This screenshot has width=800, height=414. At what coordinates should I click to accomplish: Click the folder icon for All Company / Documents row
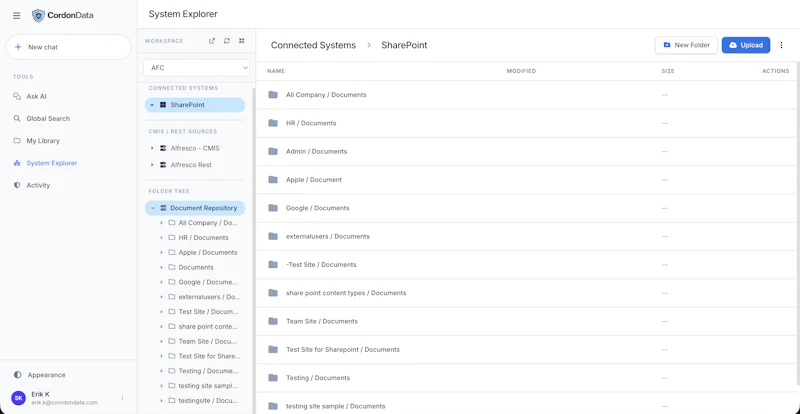[x=273, y=94]
